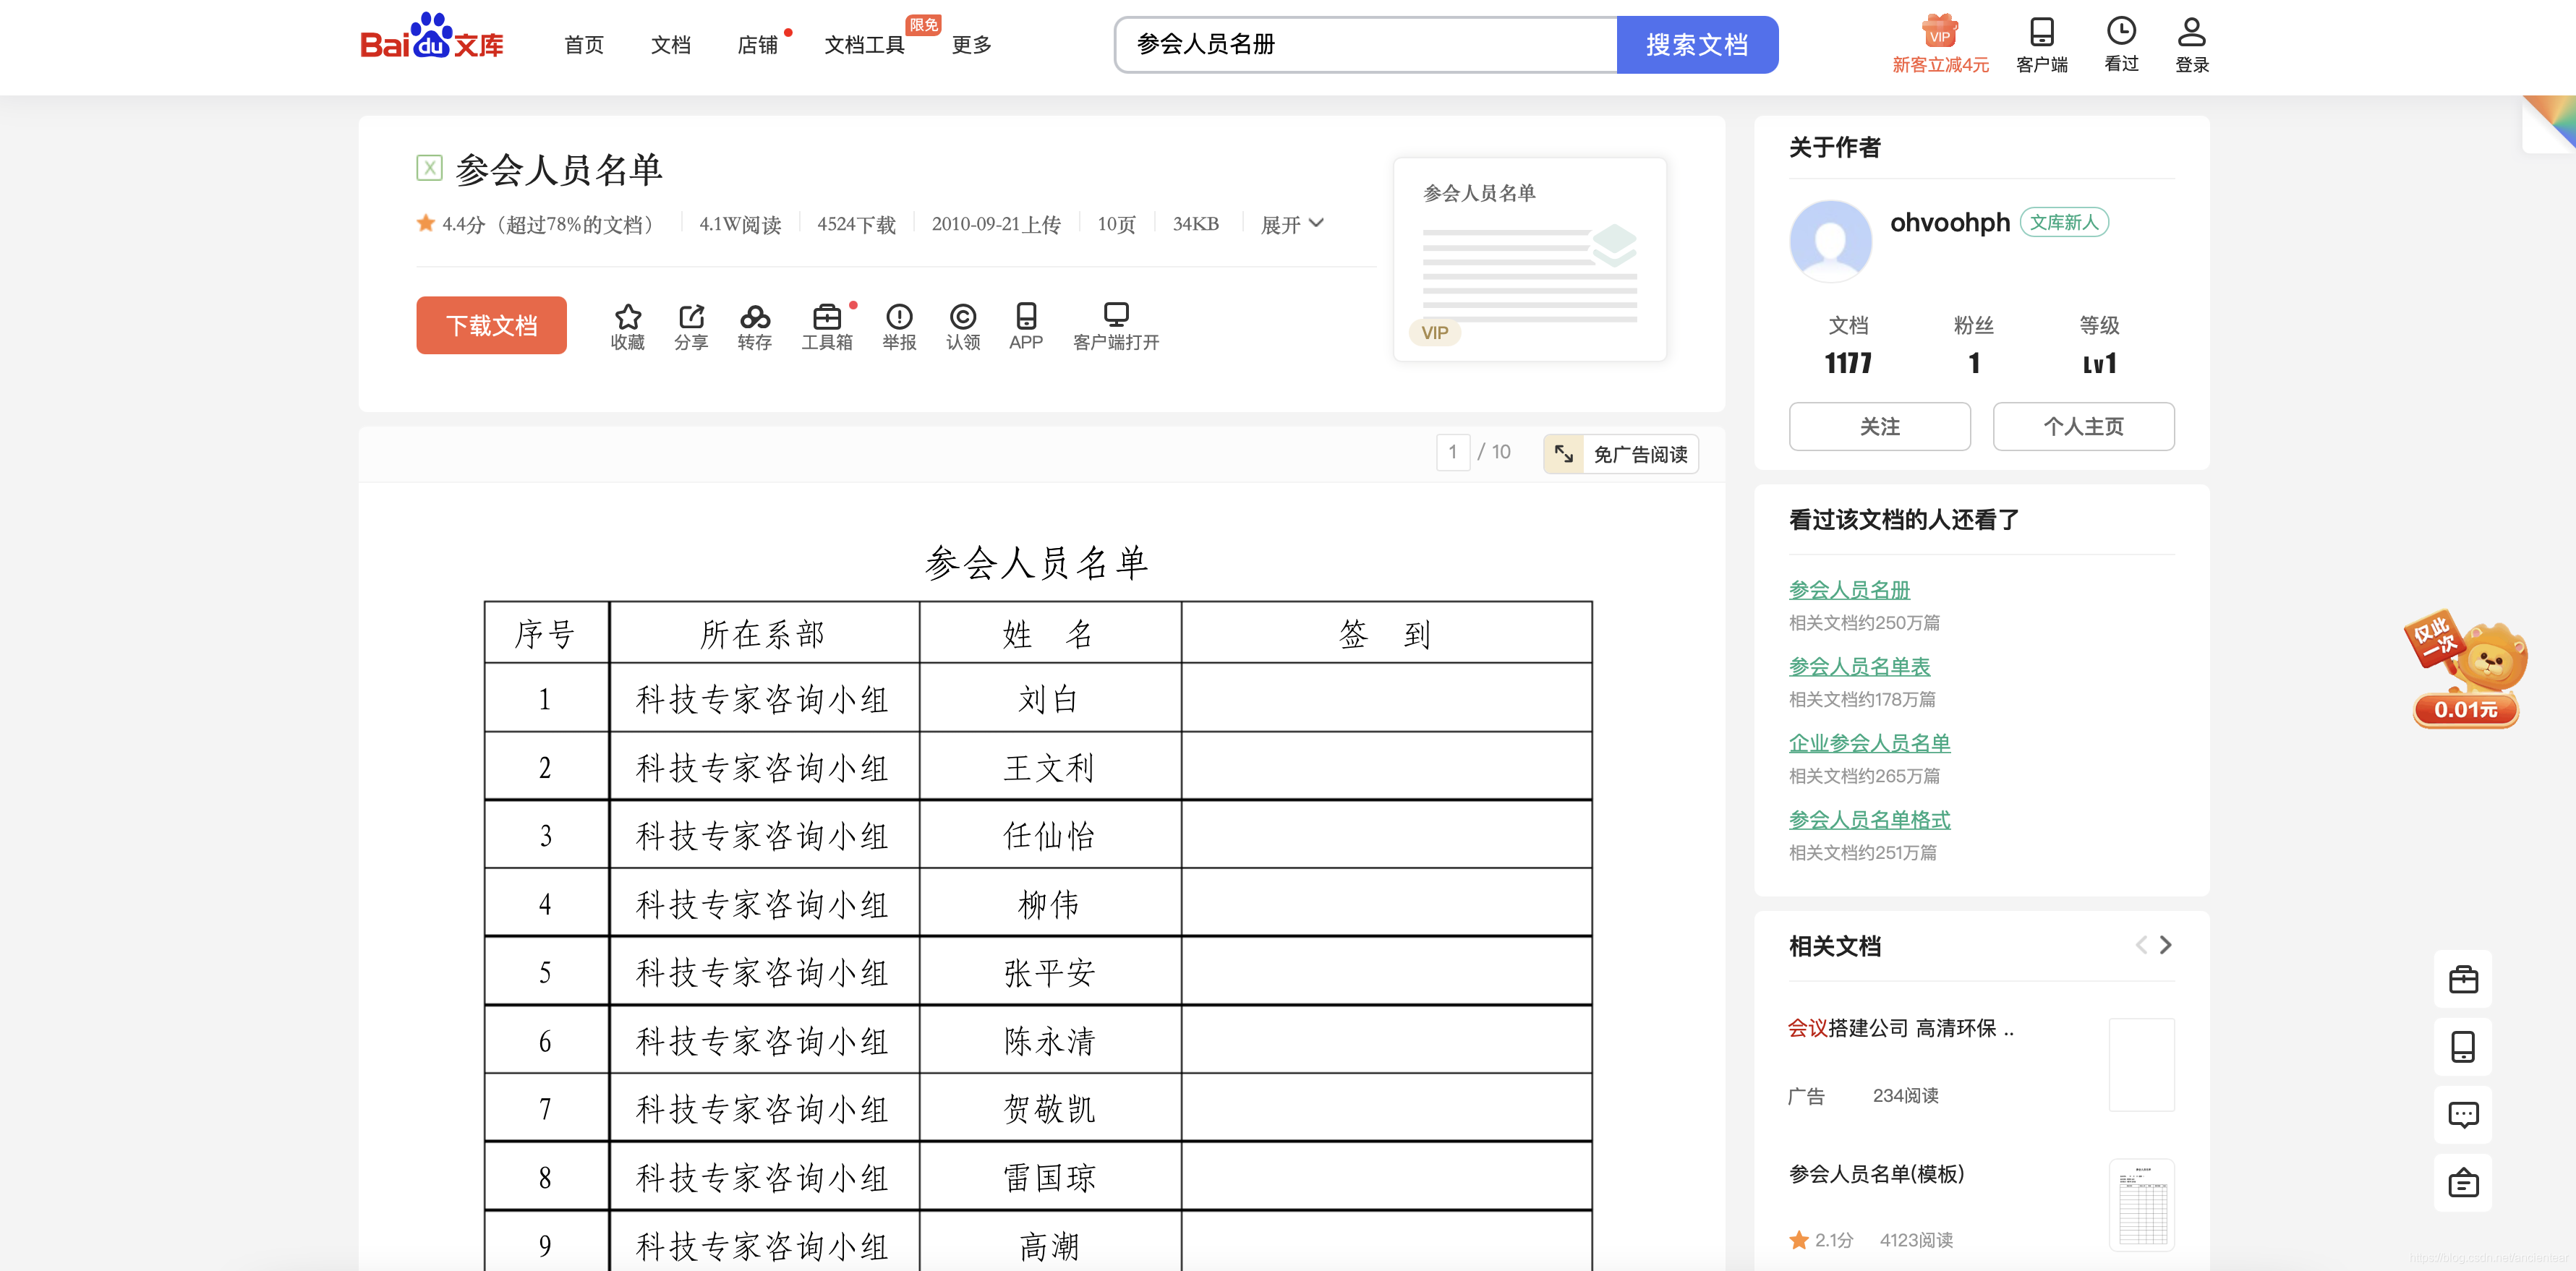
Task: Click the 关注 follow button
Action: click(x=1879, y=427)
